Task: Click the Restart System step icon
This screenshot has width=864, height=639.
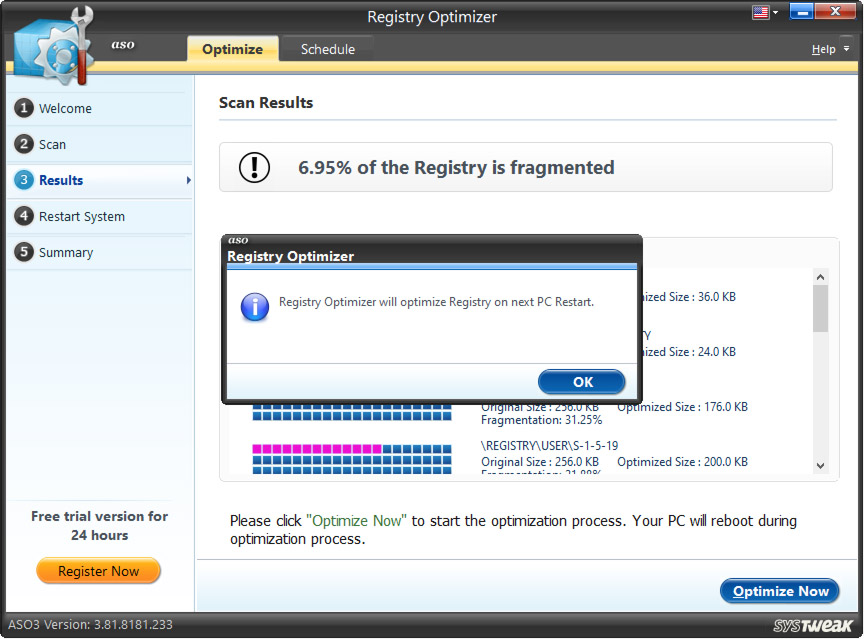Action: tap(23, 216)
